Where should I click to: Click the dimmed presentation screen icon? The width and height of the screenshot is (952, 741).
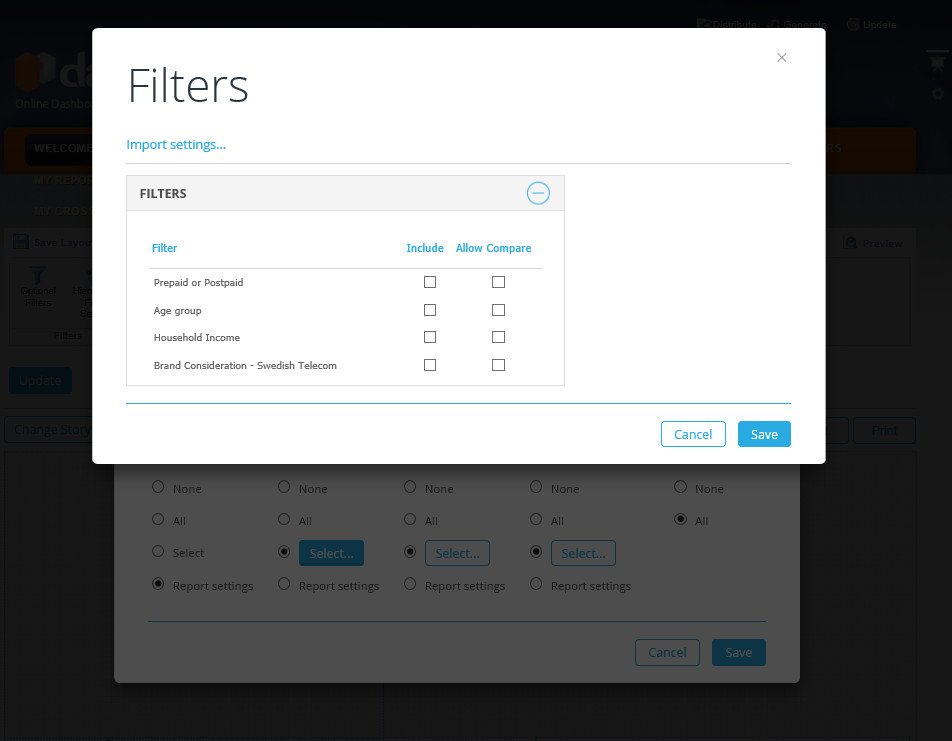[x=937, y=61]
